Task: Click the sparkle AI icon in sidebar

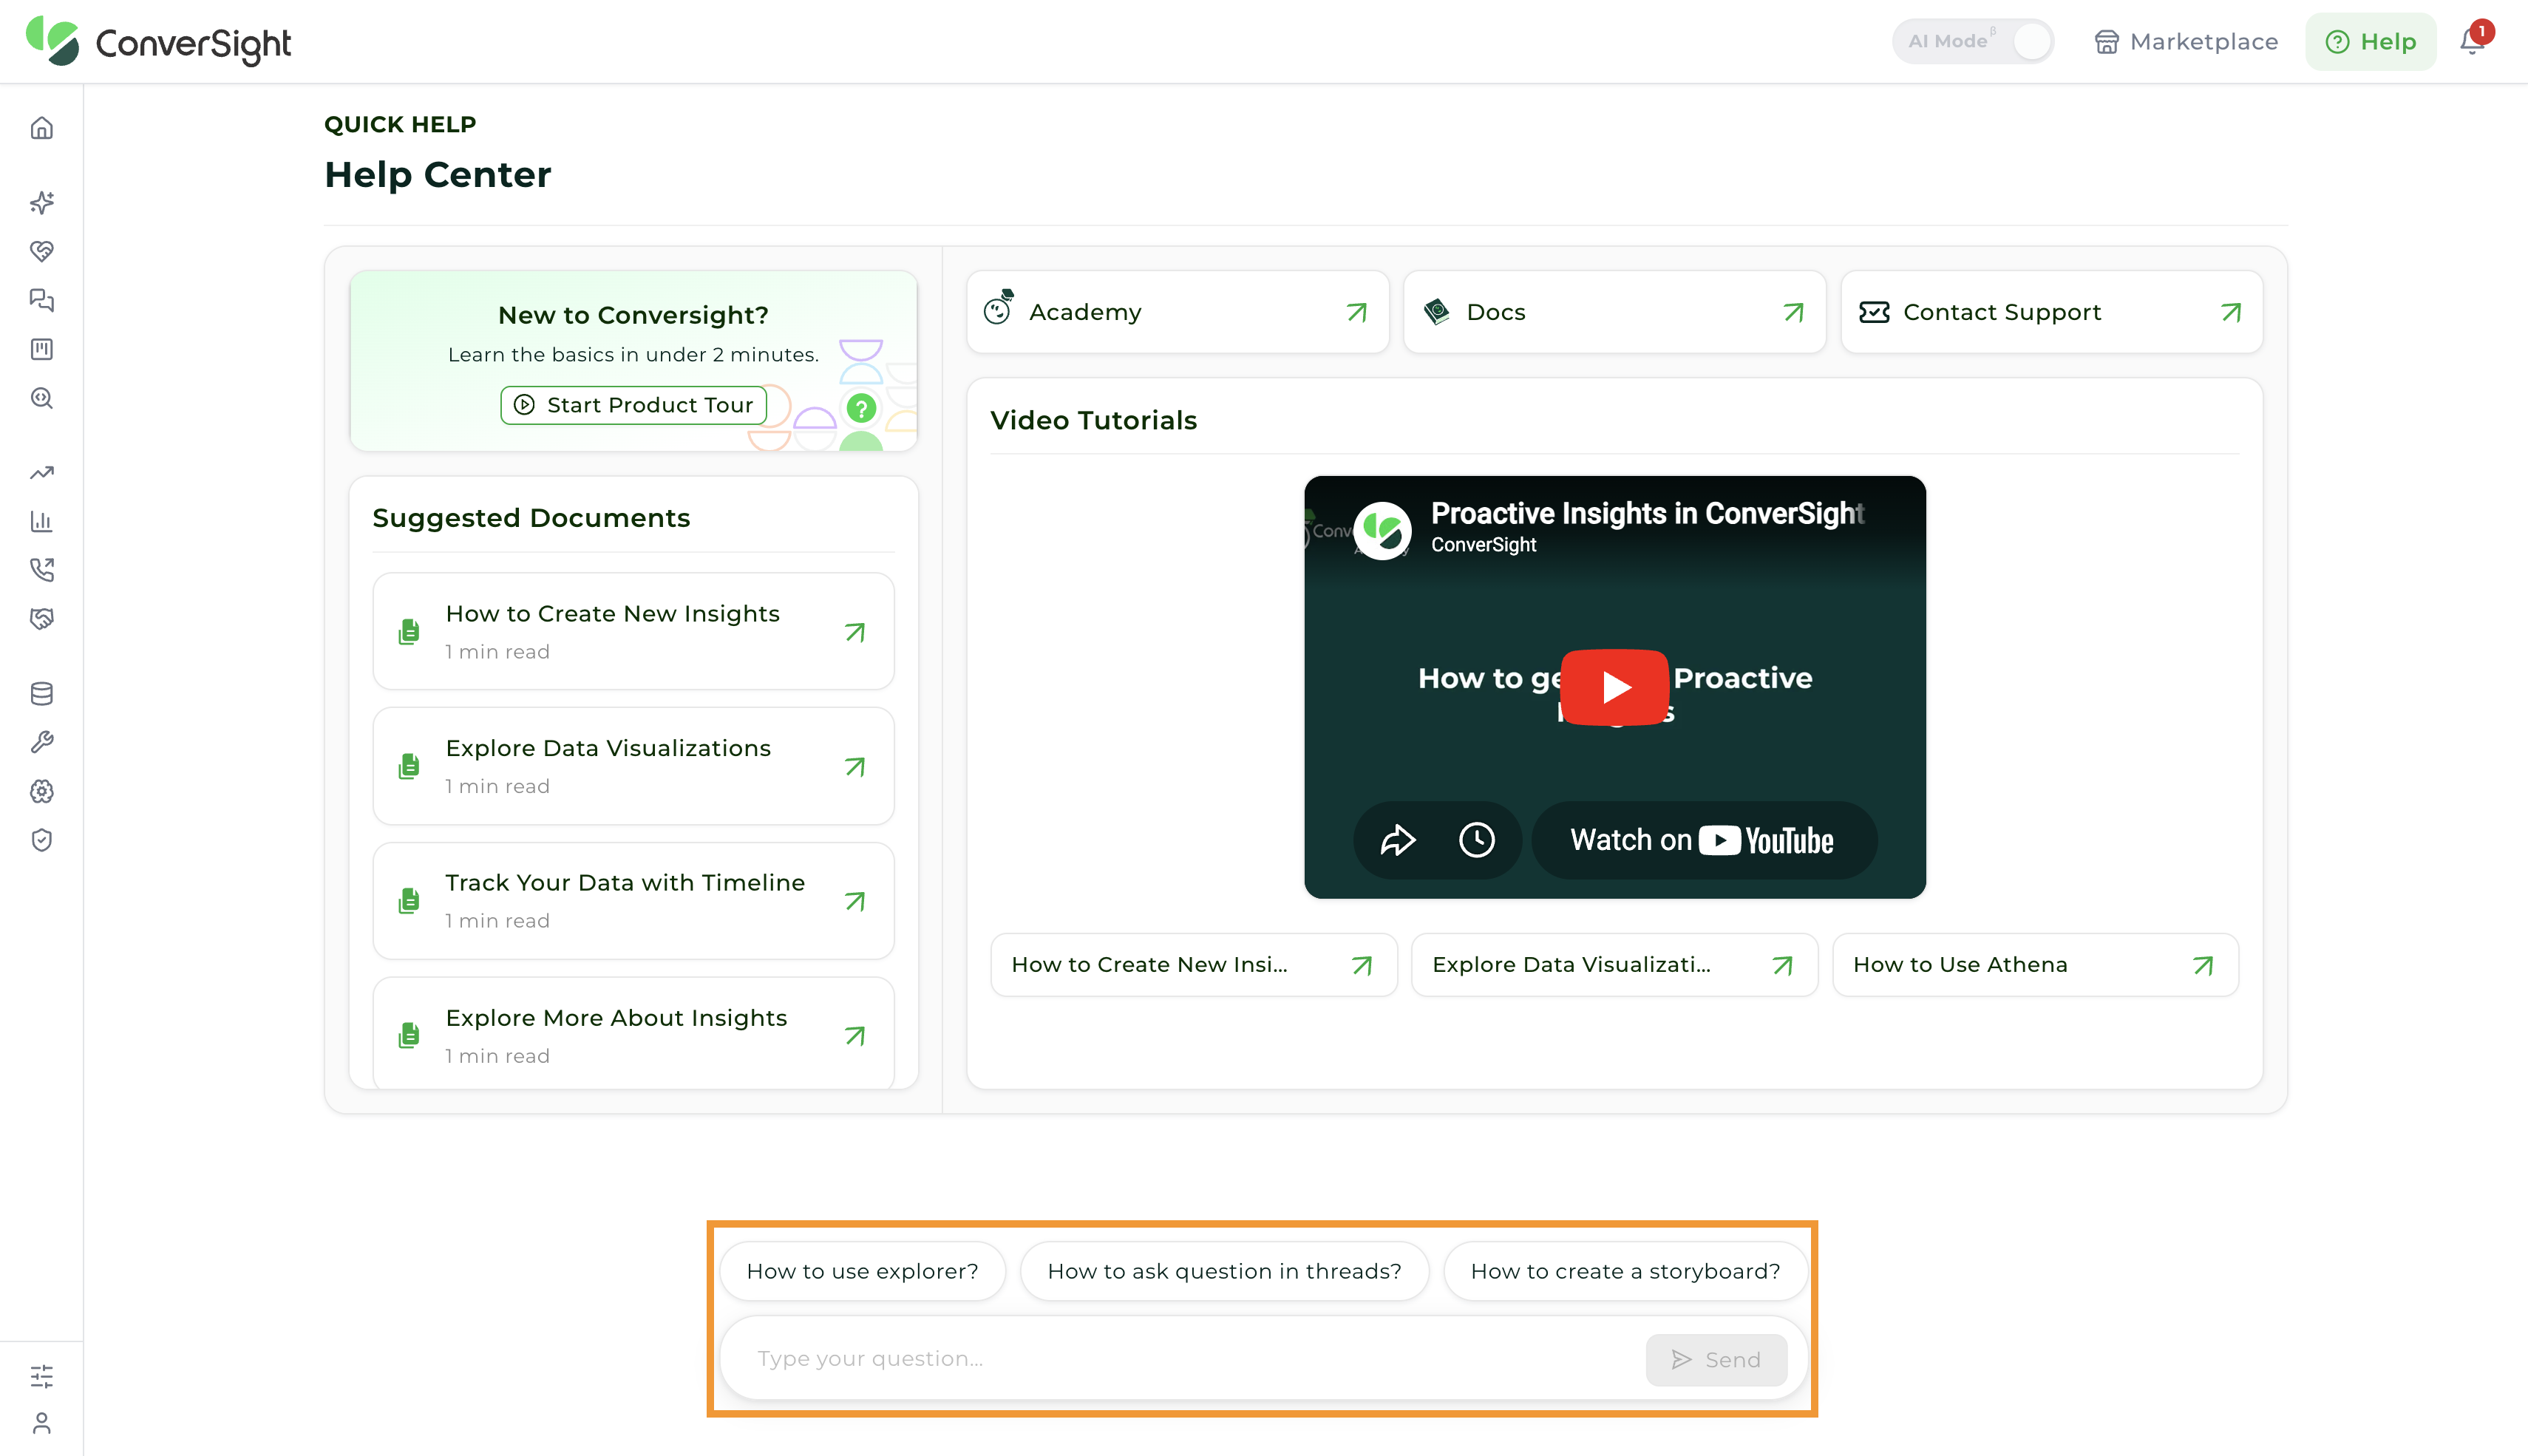Action: tap(41, 202)
